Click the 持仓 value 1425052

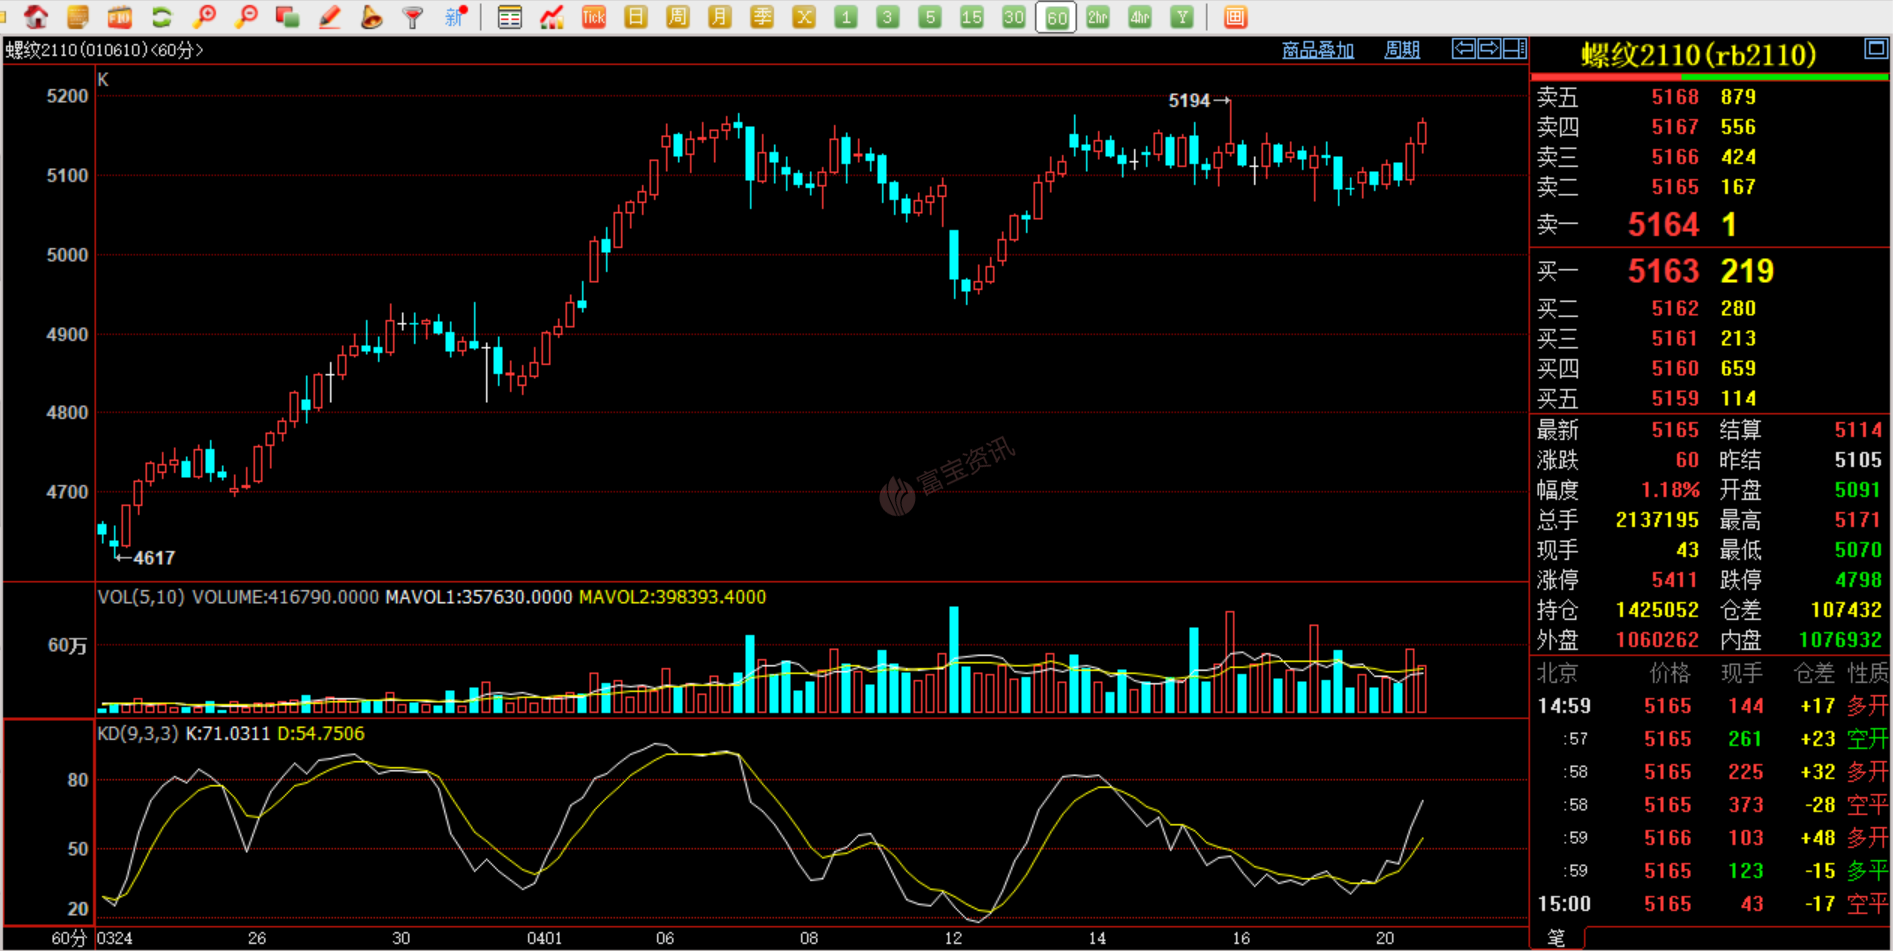[x=1657, y=610]
